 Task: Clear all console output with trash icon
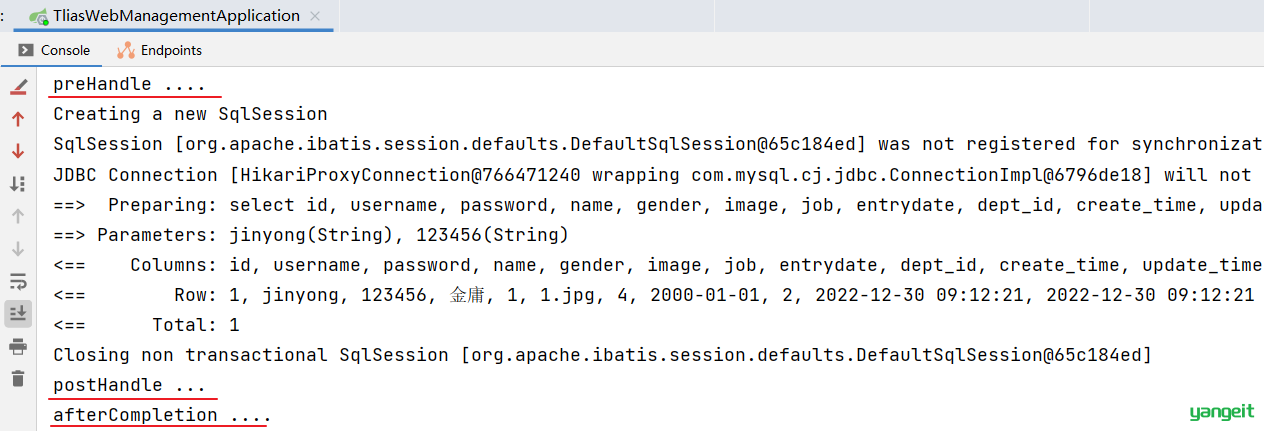(18, 378)
